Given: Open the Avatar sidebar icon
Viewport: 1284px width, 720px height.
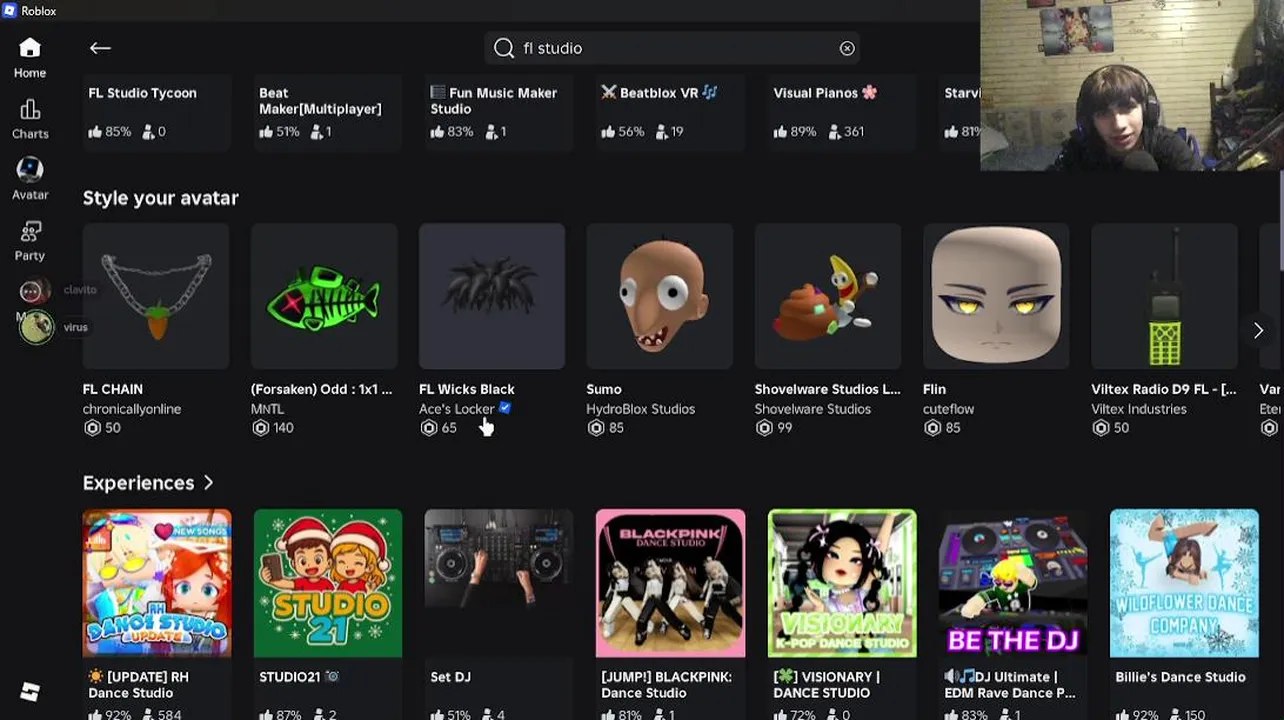Looking at the screenshot, I should (30, 169).
